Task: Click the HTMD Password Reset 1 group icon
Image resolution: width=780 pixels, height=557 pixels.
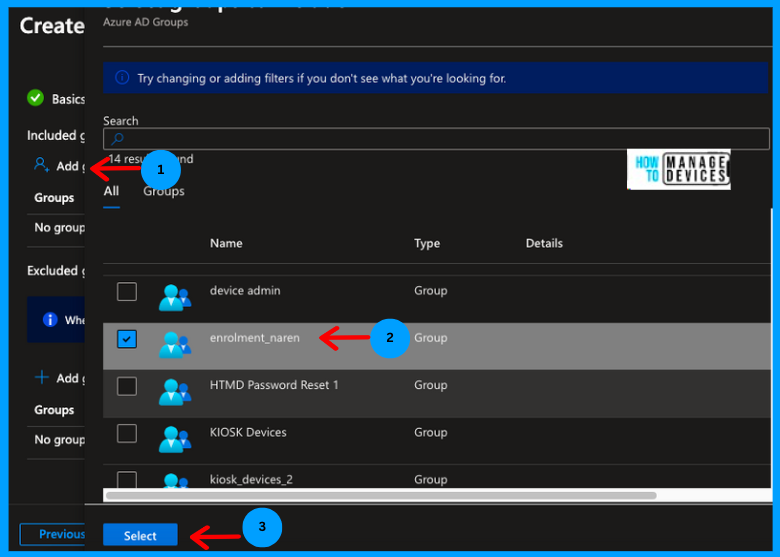Action: 174,391
